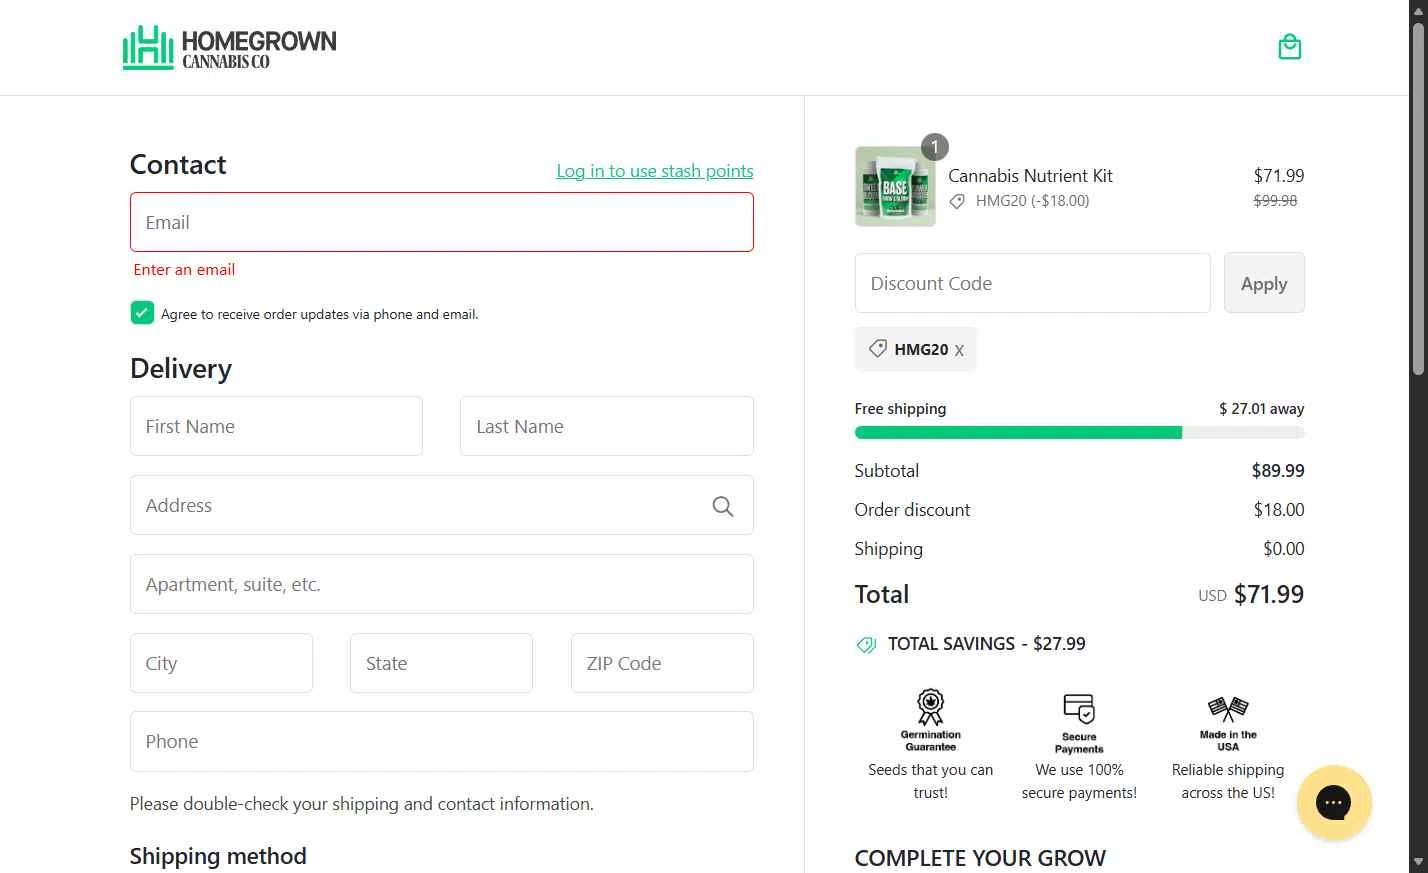Click 'Reliable shipping across the US!' text
The height and width of the screenshot is (873, 1428).
click(1228, 781)
